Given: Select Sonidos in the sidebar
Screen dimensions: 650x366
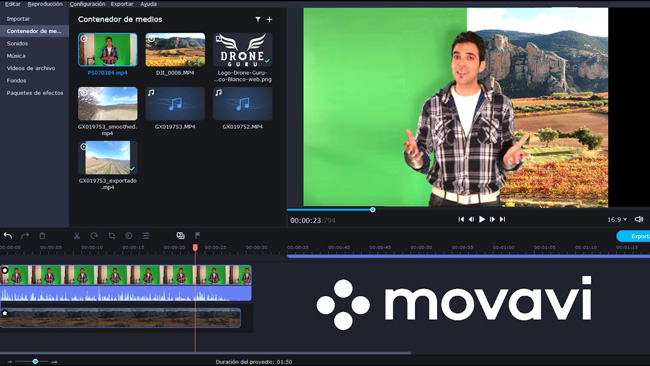Looking at the screenshot, I should coord(17,44).
